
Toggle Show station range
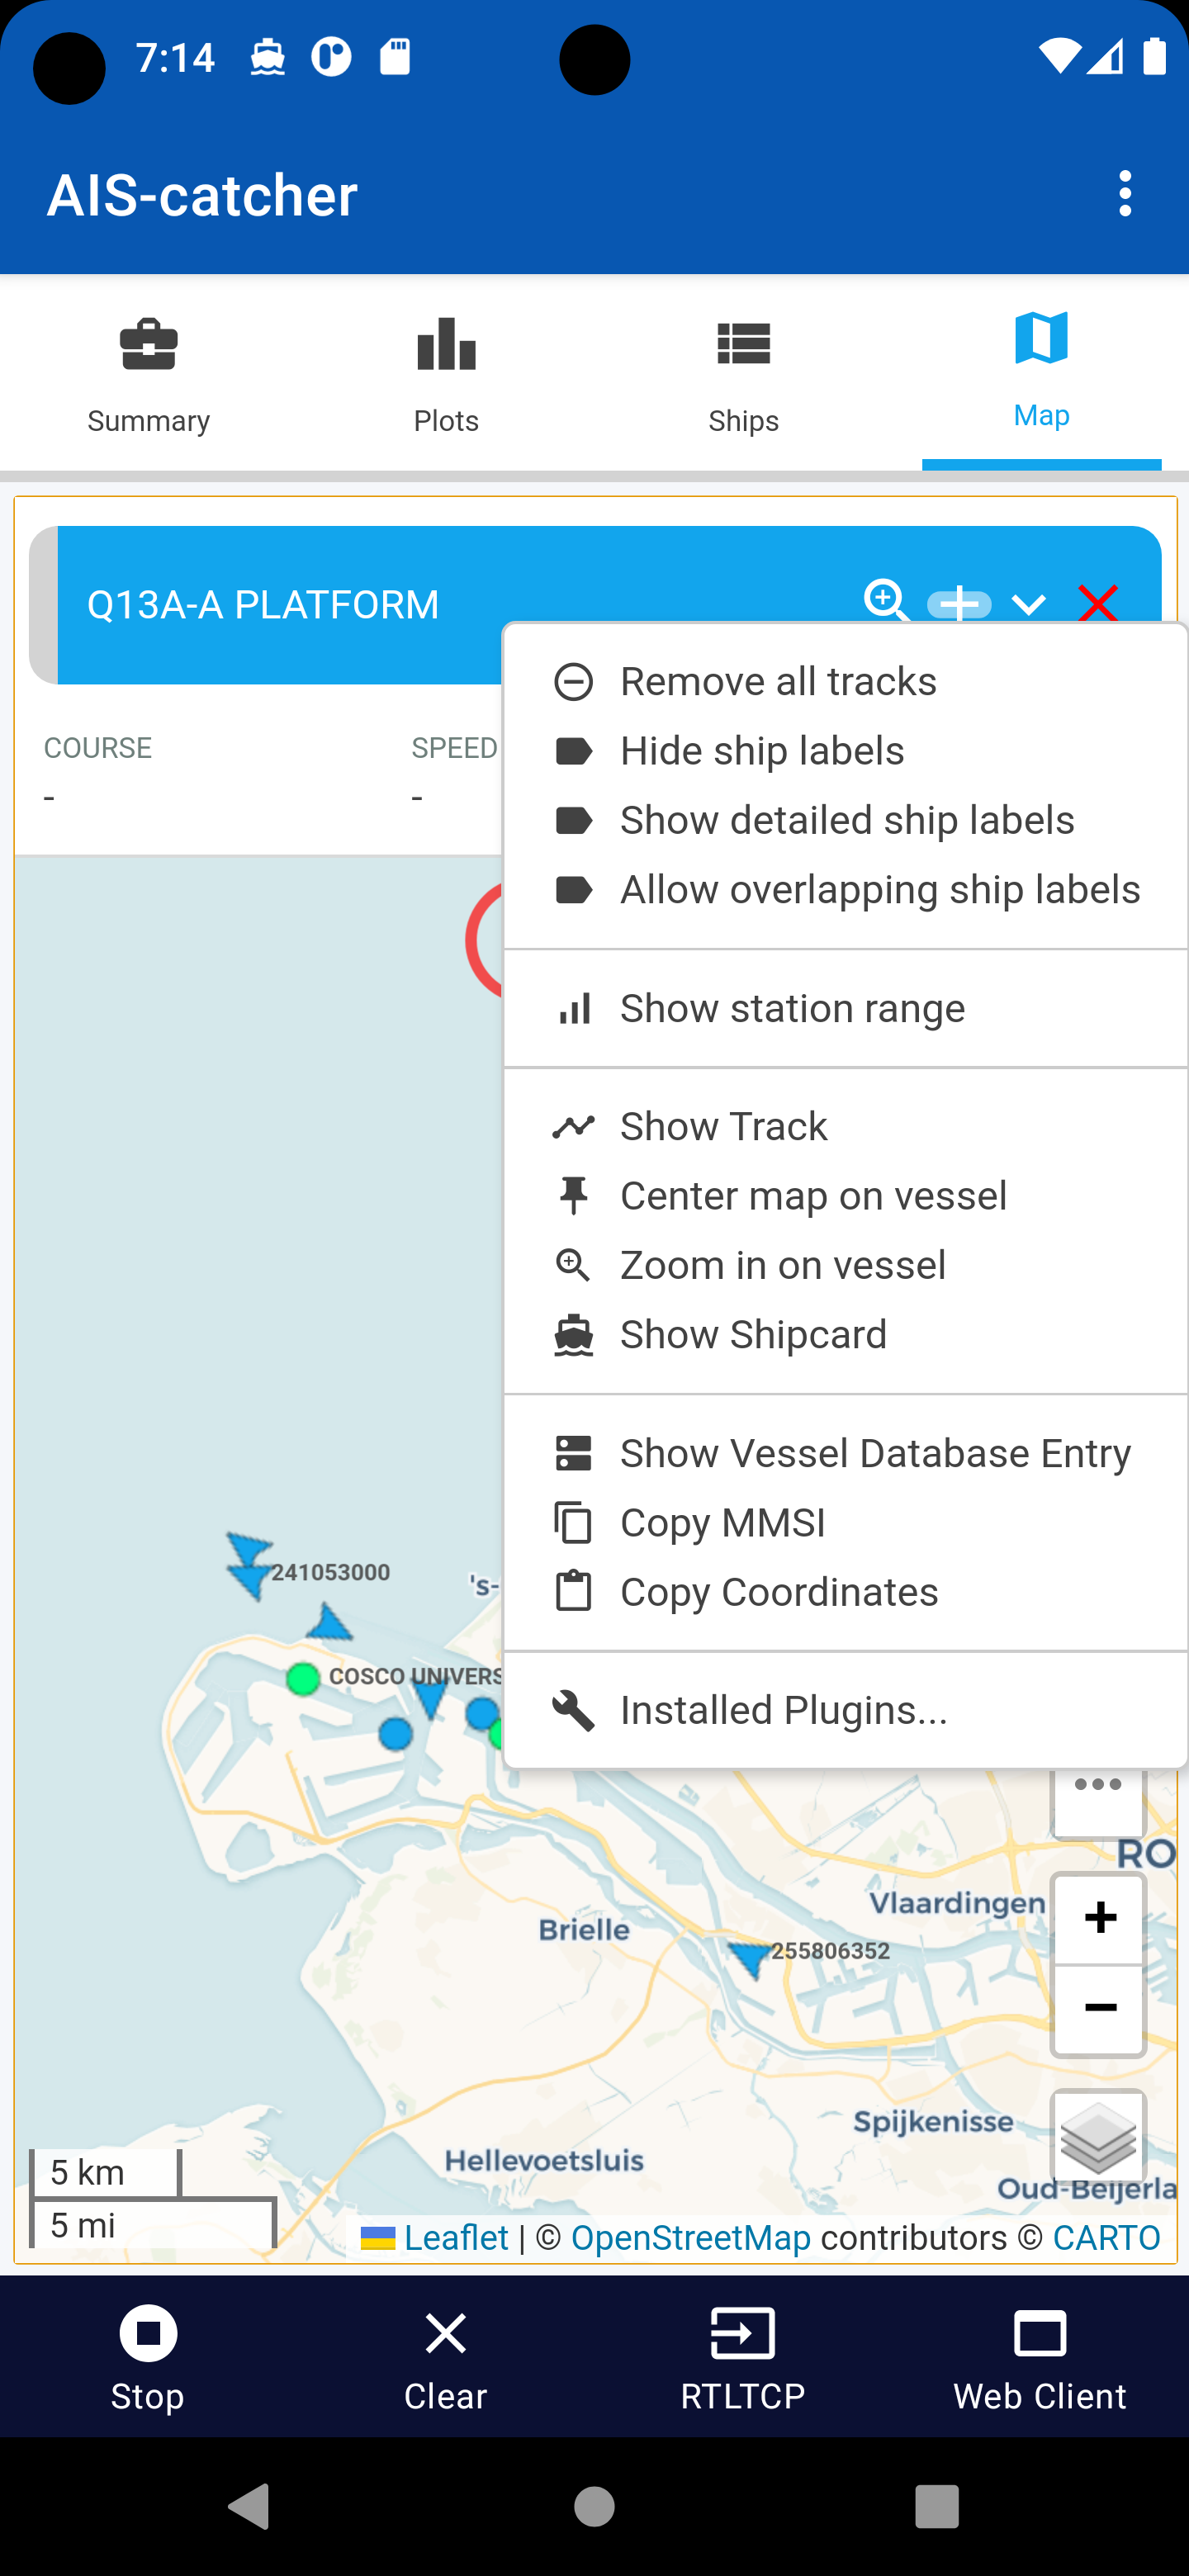792,1007
